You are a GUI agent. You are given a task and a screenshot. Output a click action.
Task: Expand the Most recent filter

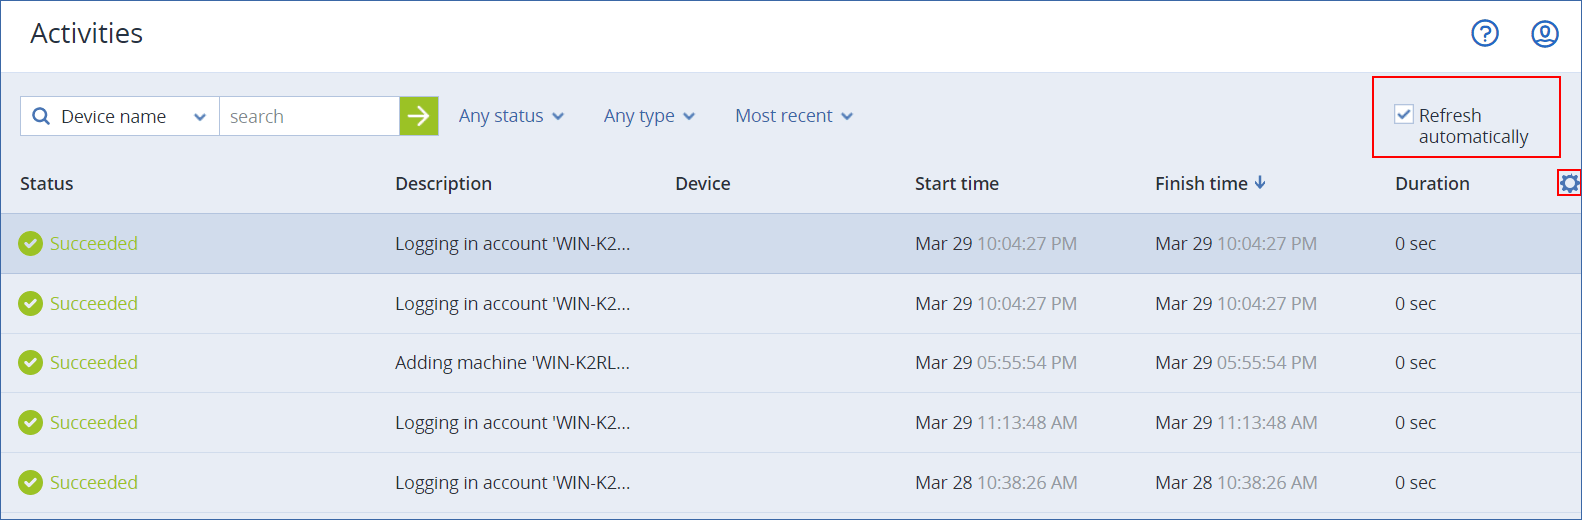[794, 116]
